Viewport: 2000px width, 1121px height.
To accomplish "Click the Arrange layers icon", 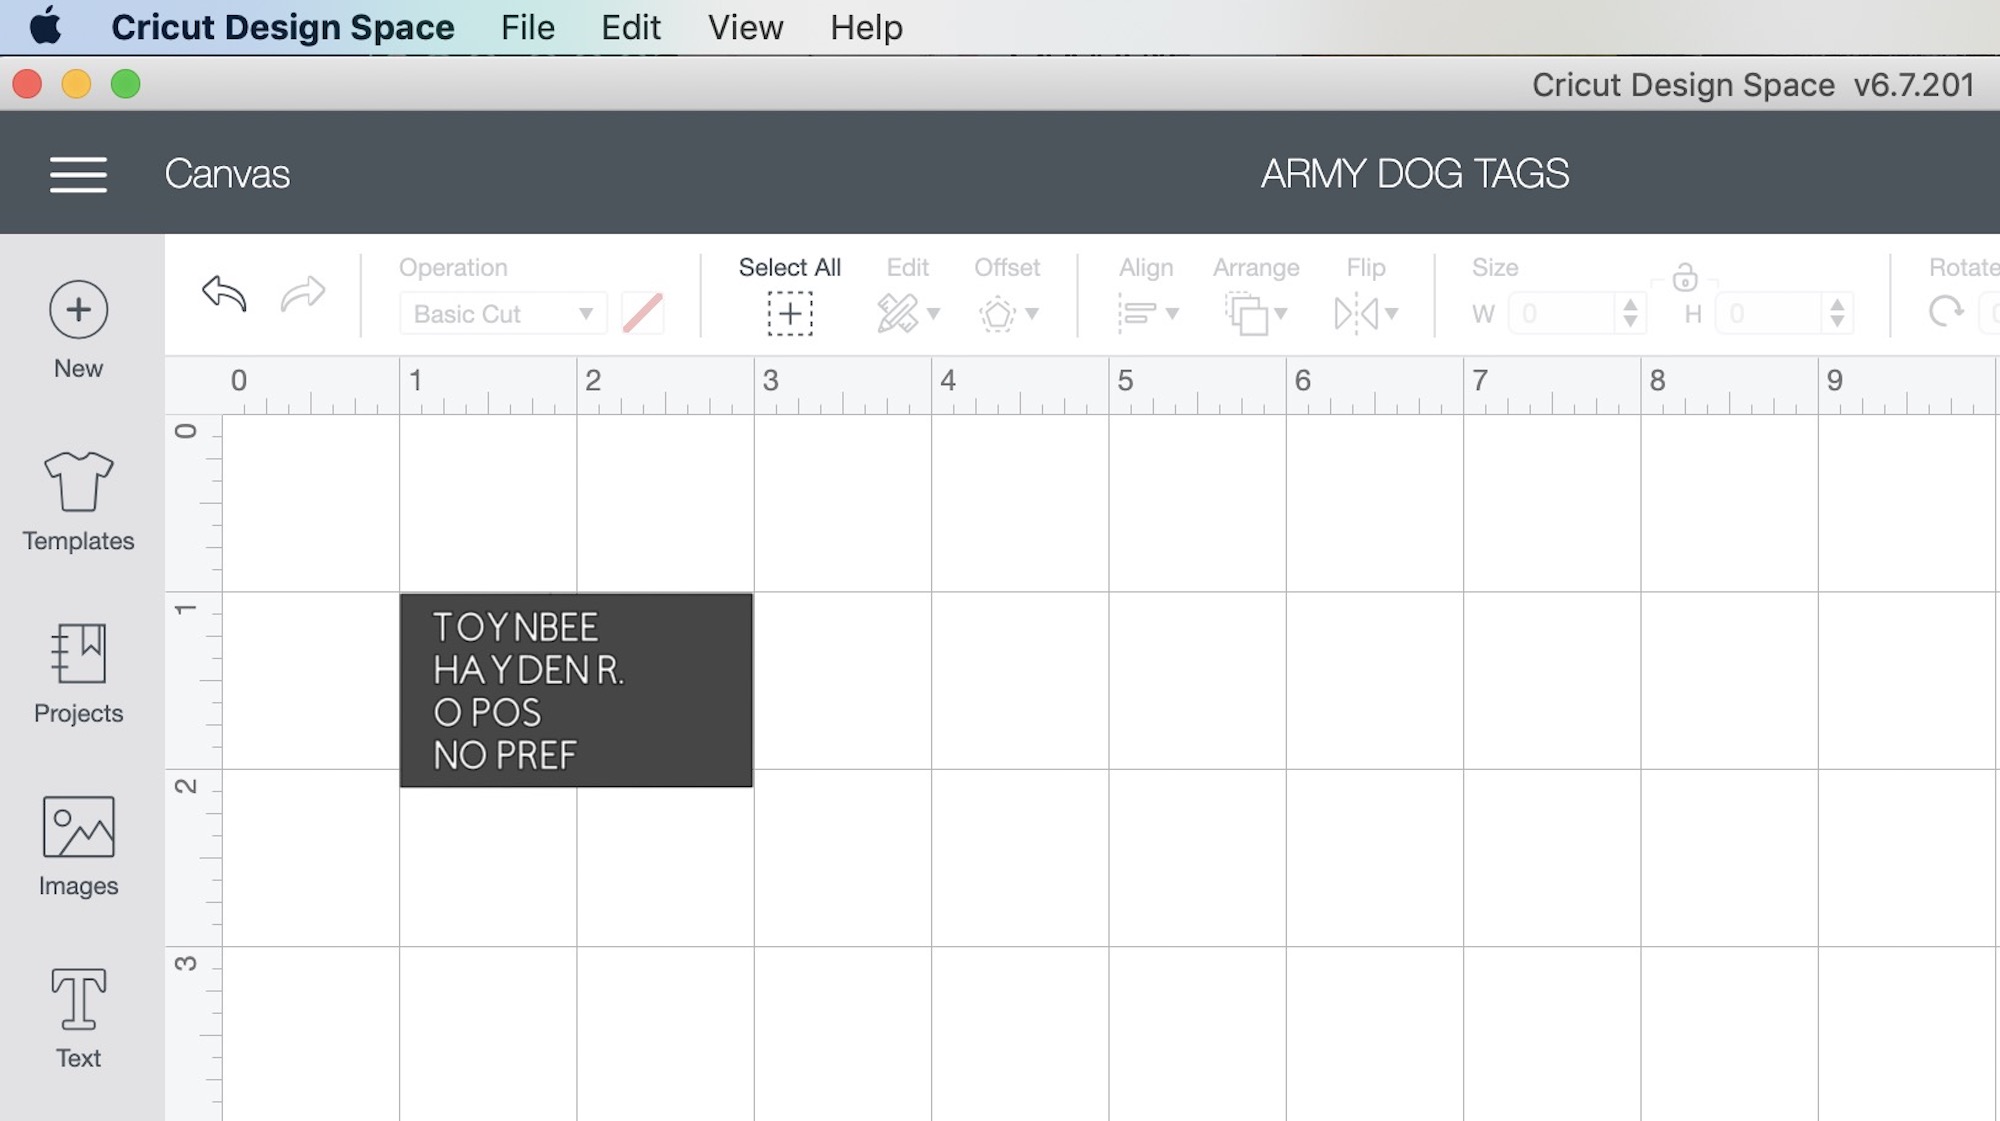I will pos(1247,314).
